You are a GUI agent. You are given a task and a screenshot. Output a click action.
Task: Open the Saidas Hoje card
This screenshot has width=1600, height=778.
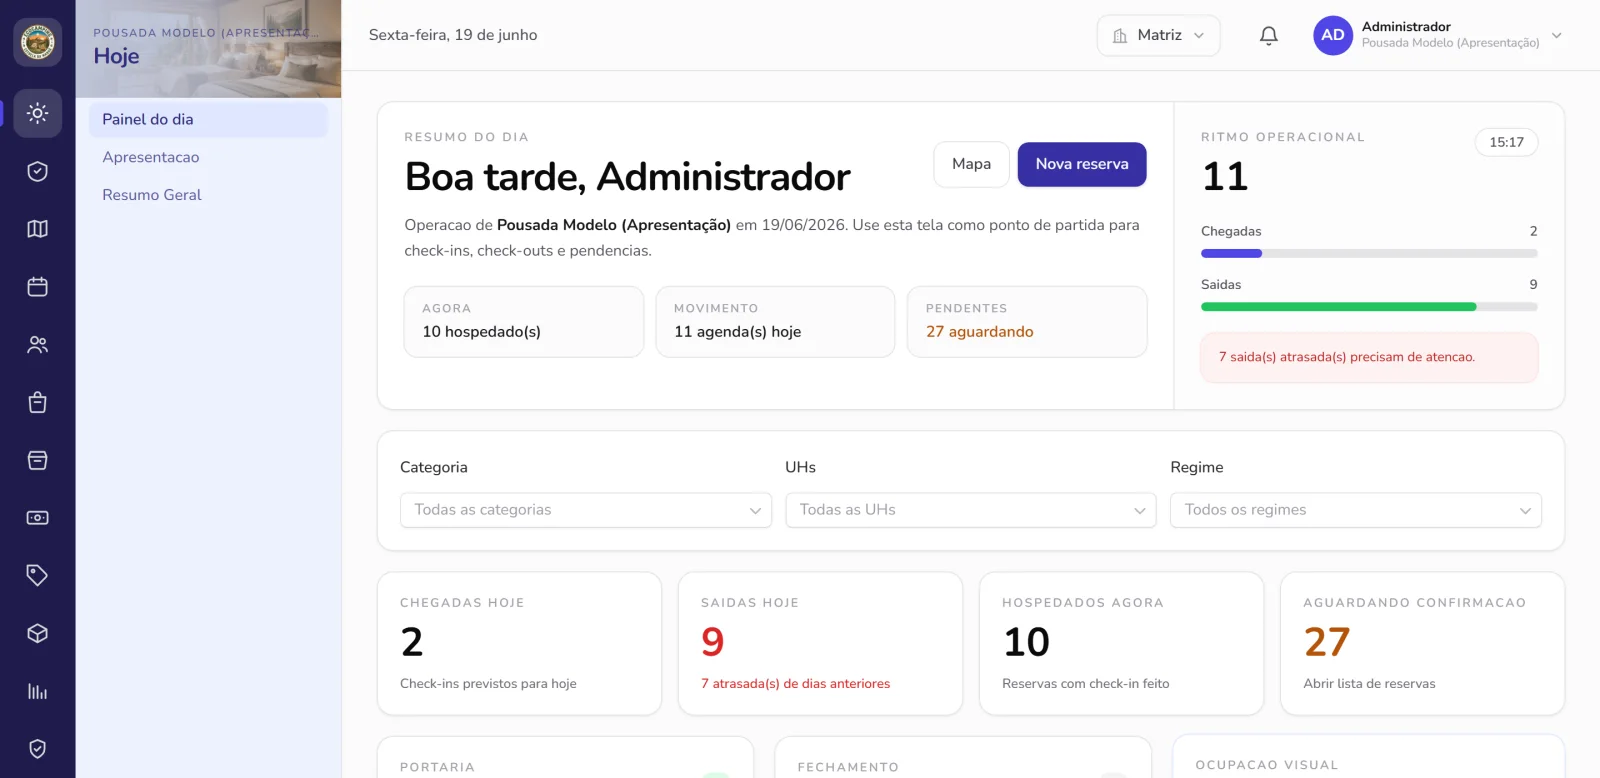click(x=820, y=644)
